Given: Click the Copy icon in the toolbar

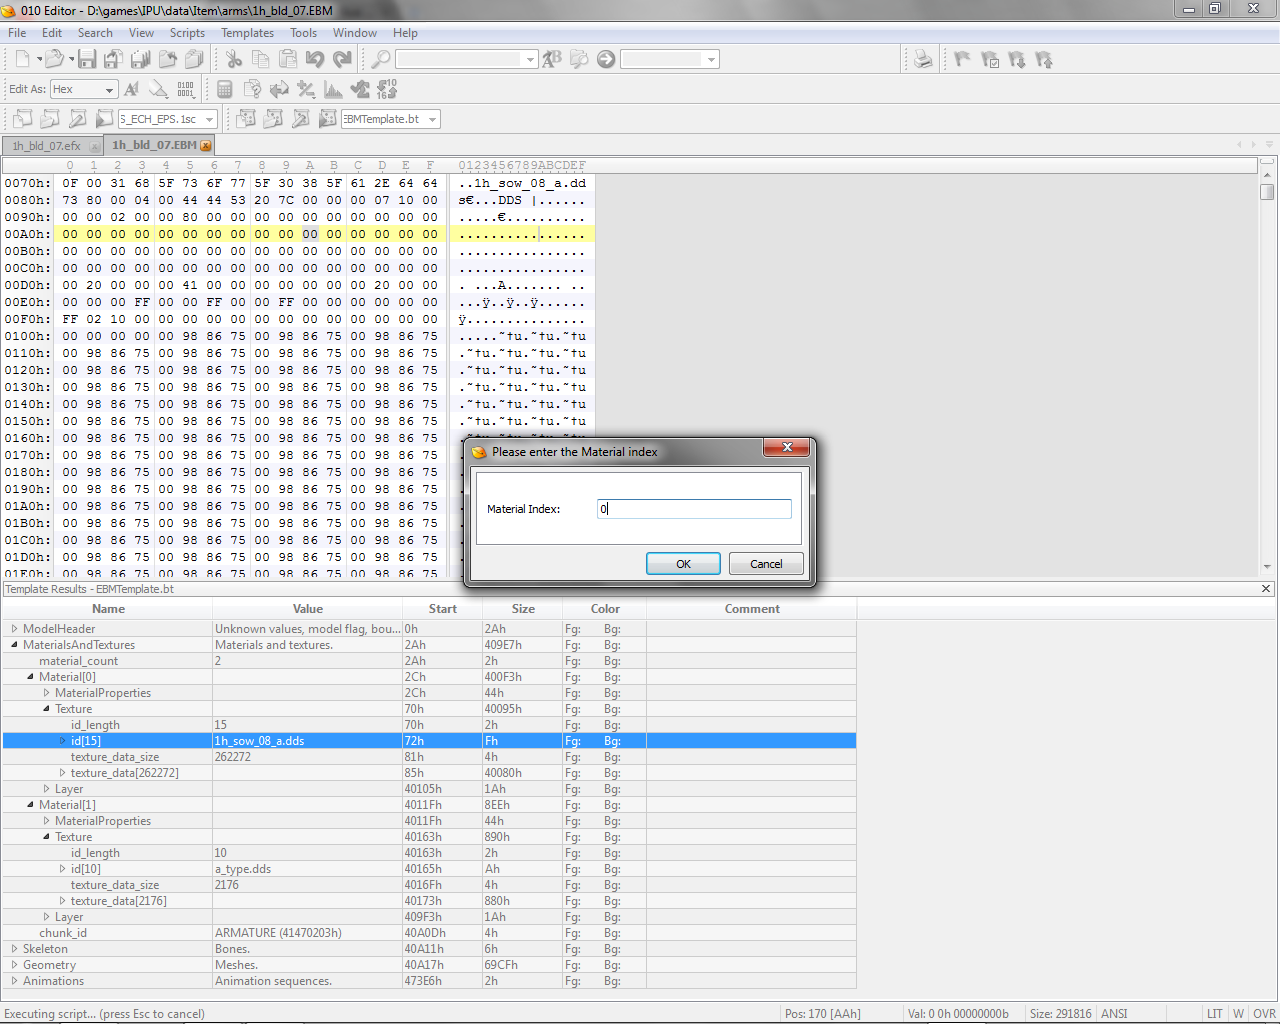Looking at the screenshot, I should [260, 59].
